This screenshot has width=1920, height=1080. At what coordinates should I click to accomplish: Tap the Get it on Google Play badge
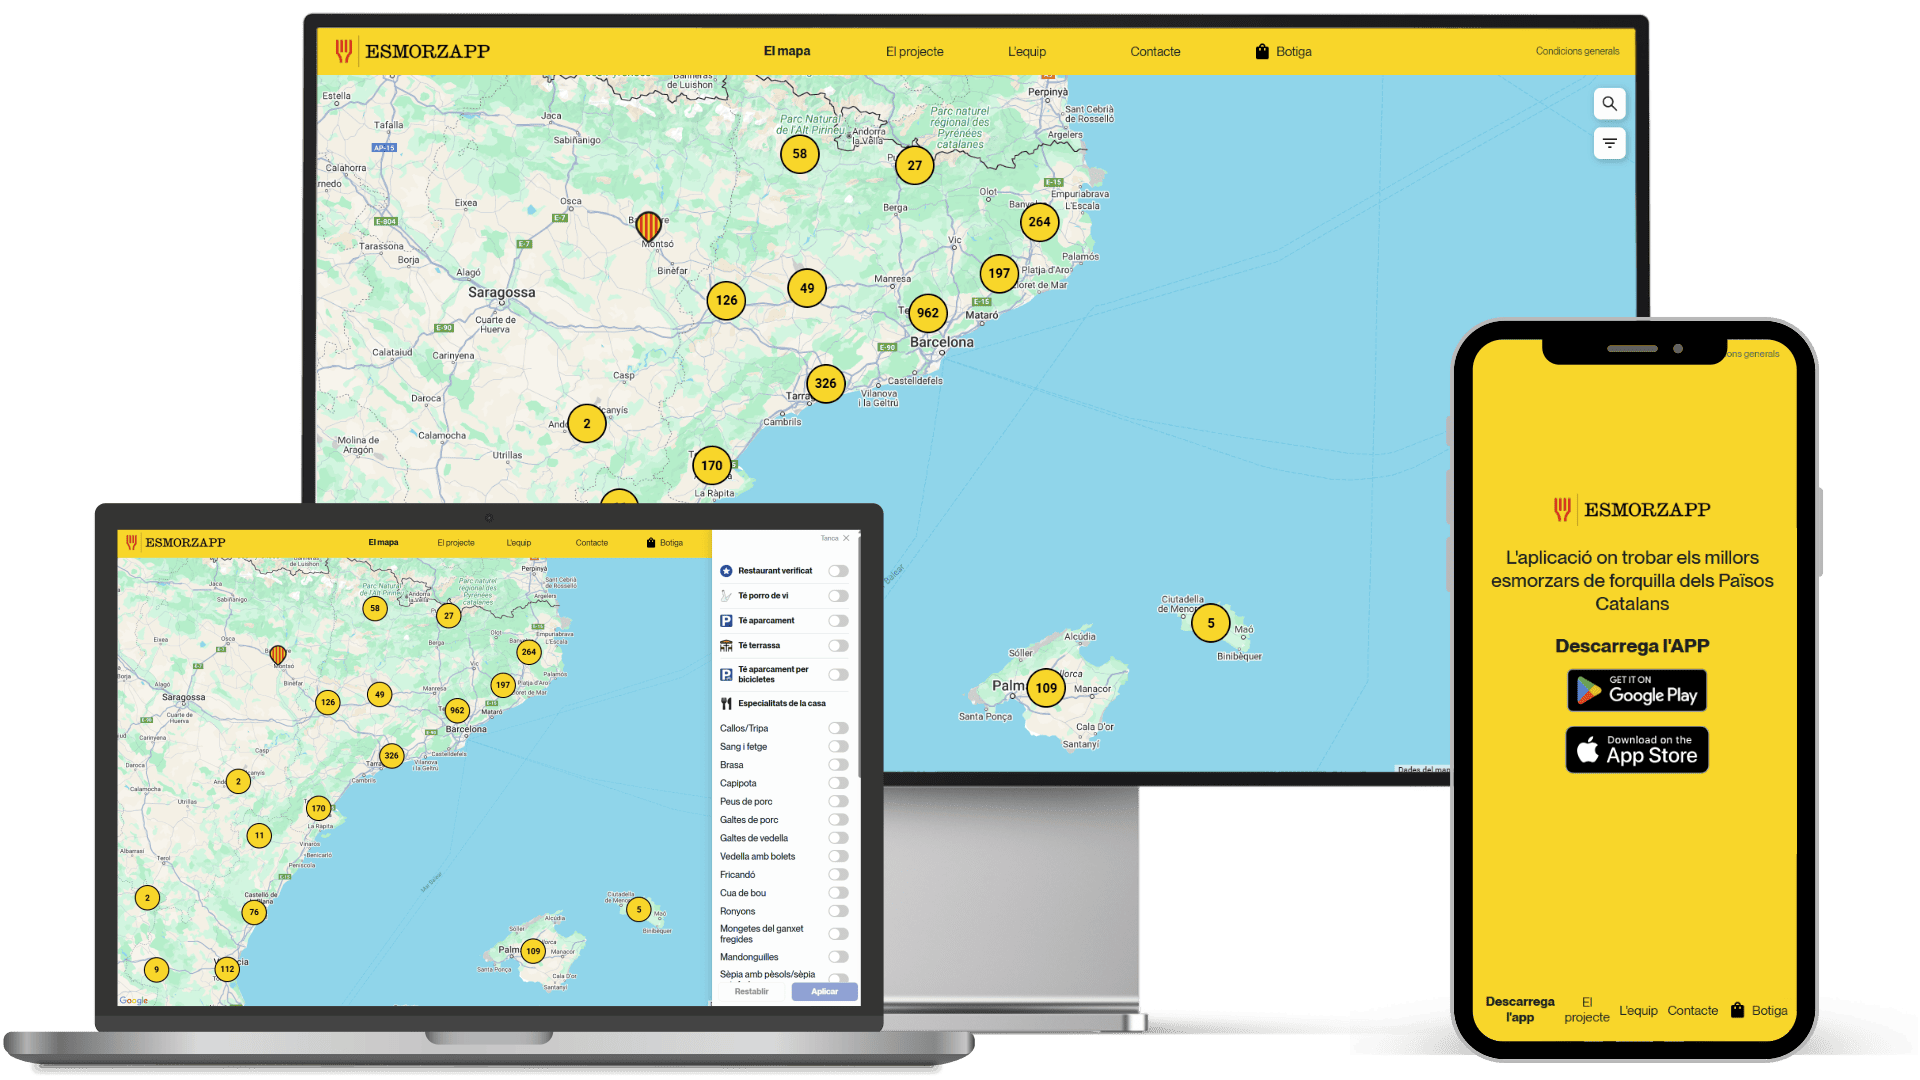[x=1637, y=691]
